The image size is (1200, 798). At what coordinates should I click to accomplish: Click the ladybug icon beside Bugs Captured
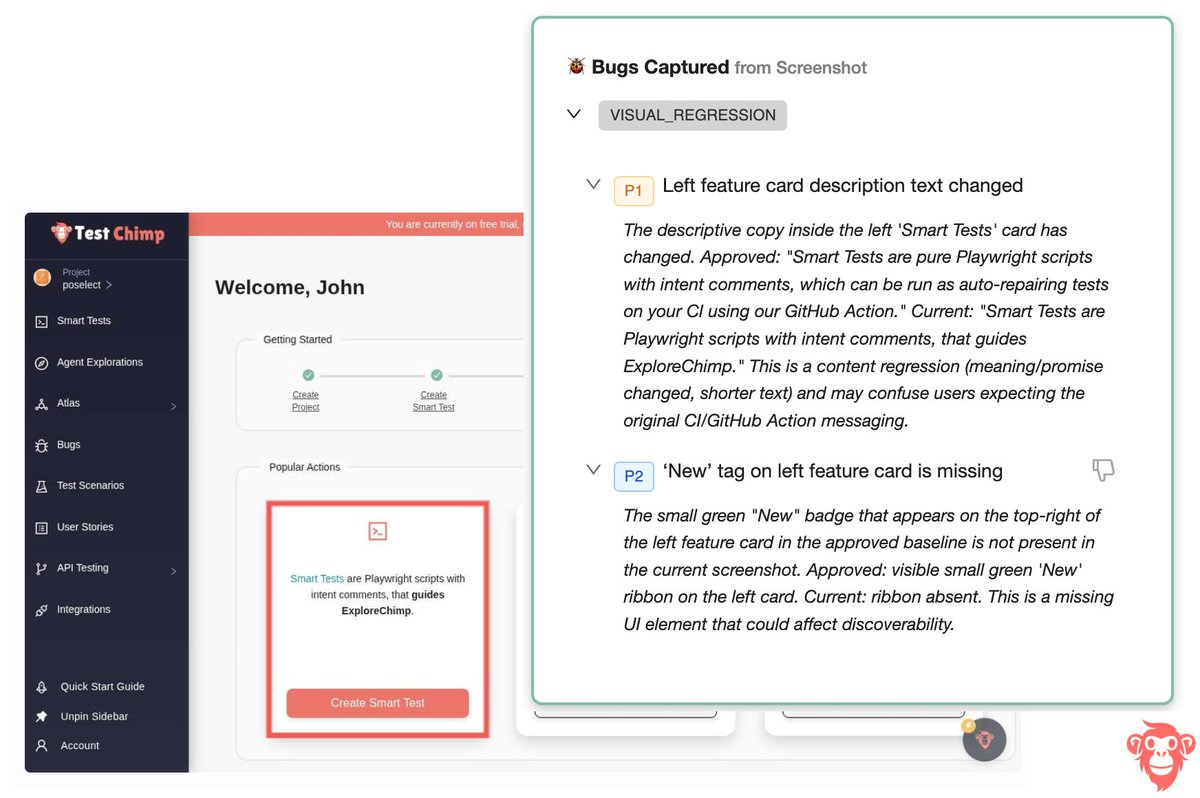[576, 67]
